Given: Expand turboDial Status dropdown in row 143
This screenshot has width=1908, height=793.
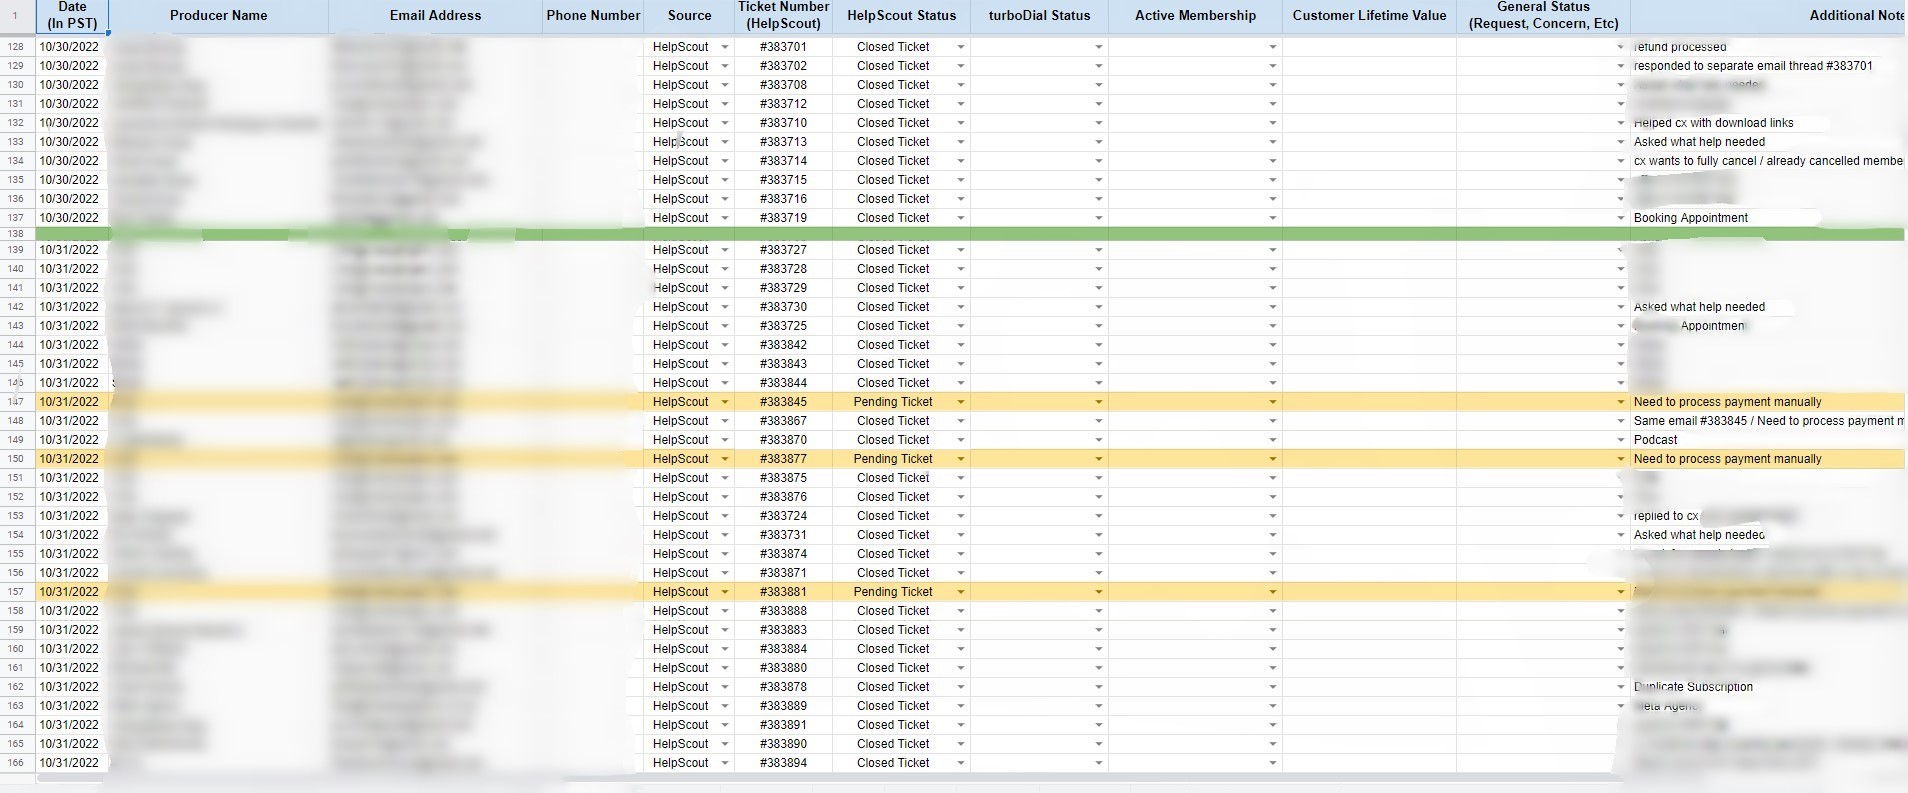Looking at the screenshot, I should point(1098,326).
